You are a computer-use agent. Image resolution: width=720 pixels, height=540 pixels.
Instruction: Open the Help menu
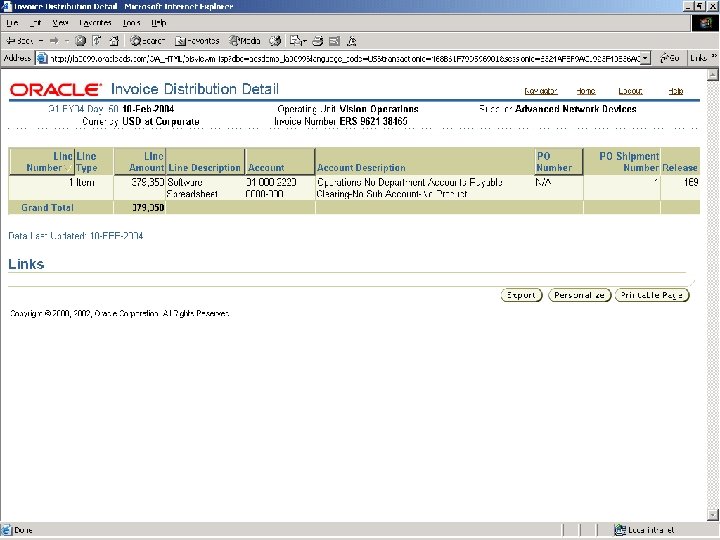tap(159, 22)
